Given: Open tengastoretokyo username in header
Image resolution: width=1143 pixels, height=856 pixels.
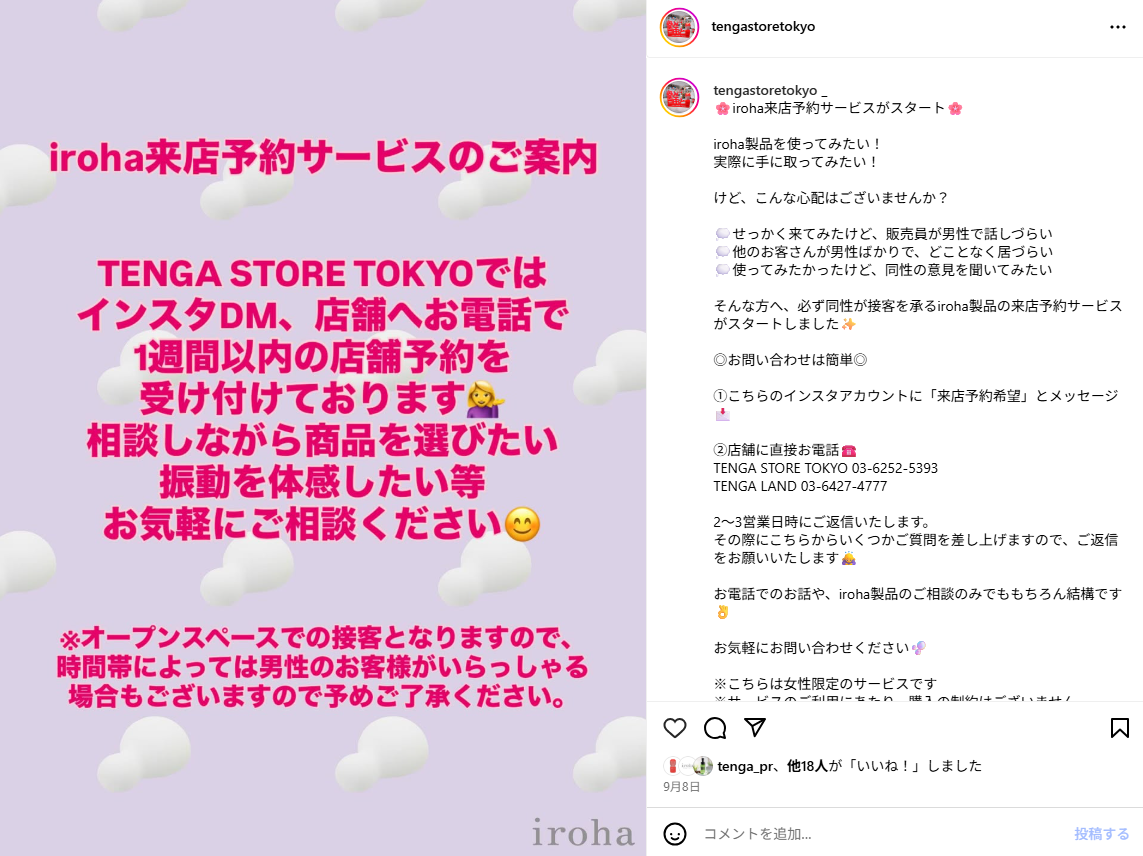Looking at the screenshot, I should click(x=763, y=27).
